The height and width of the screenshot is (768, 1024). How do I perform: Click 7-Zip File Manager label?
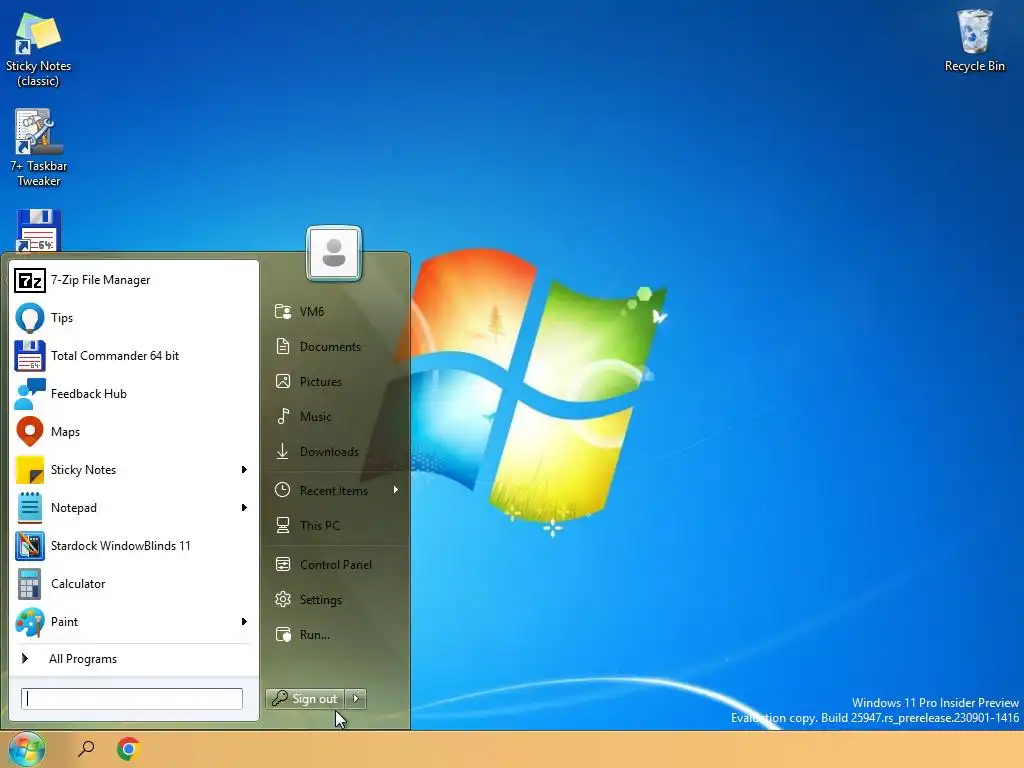pos(101,280)
